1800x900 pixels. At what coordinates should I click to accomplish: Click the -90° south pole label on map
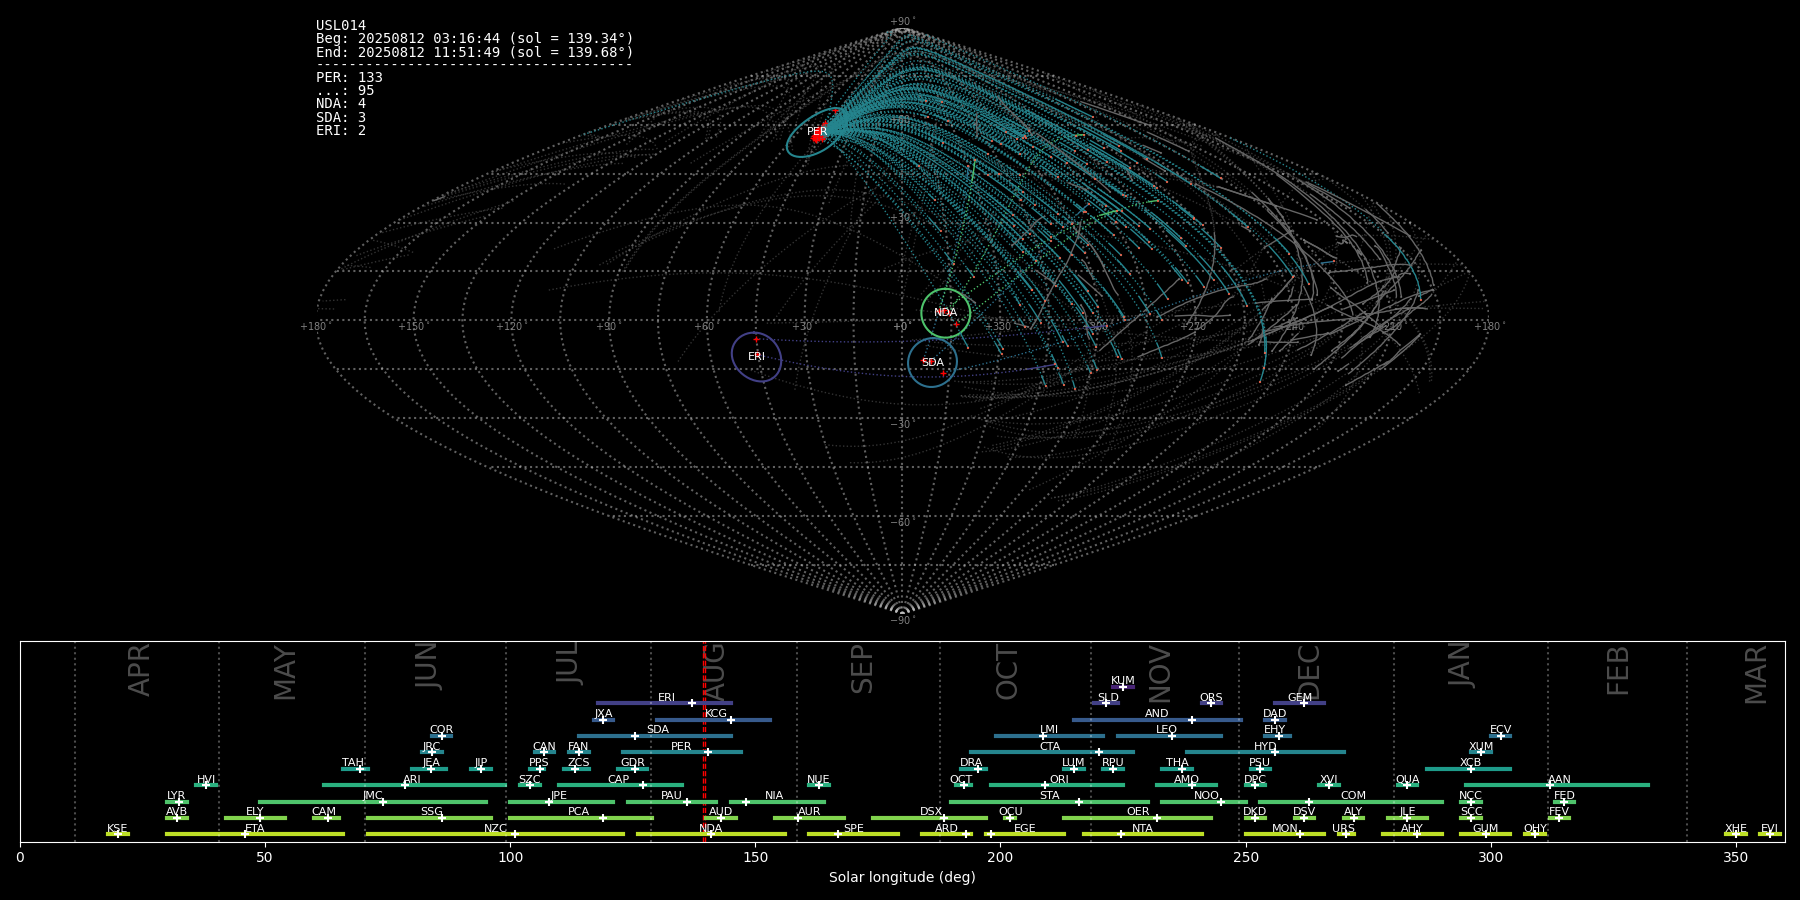coord(902,621)
